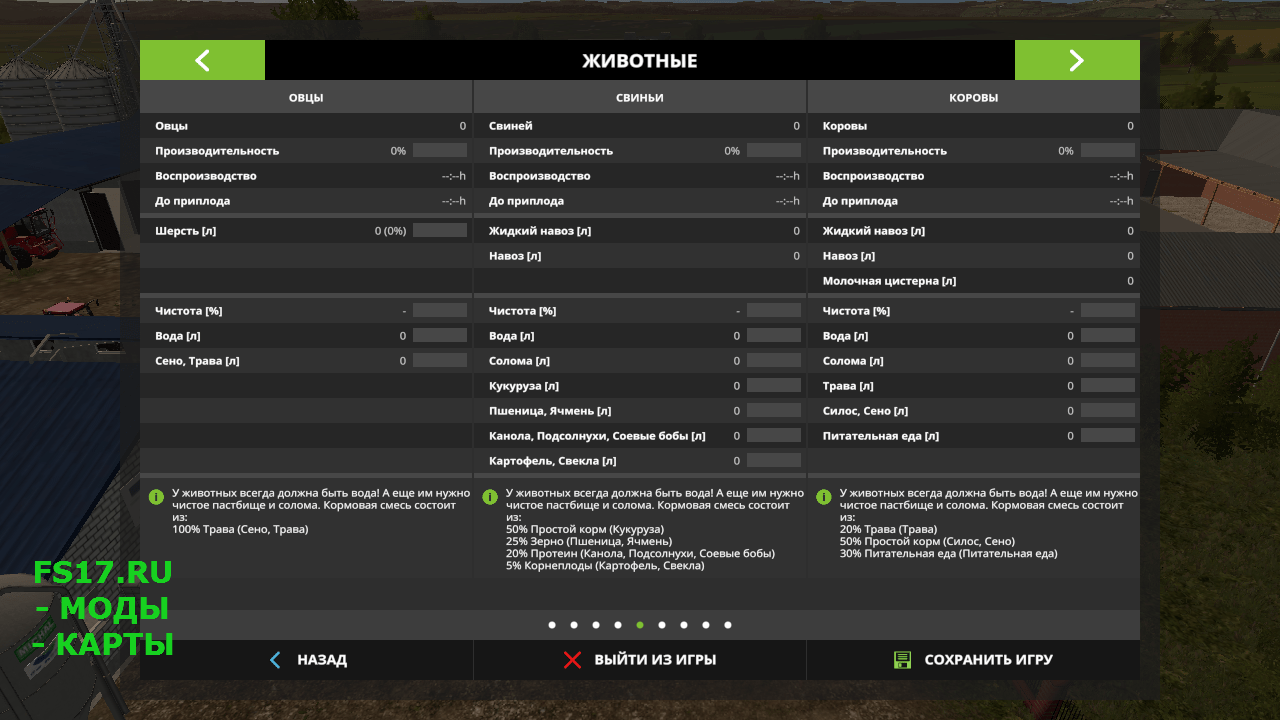Select the СВИНЬИ column header
Screen dimensions: 1280x720
tap(640, 98)
